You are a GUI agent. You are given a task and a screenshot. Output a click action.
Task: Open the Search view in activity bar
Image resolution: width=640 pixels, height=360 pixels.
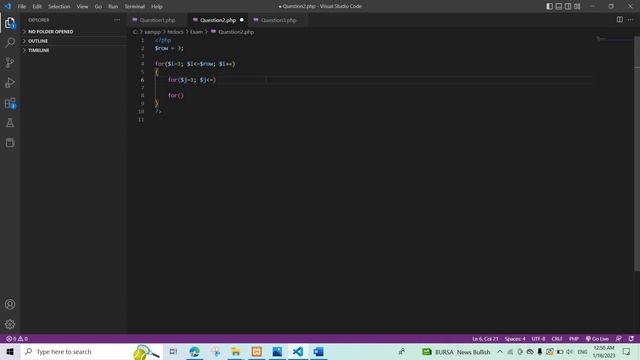[10, 42]
